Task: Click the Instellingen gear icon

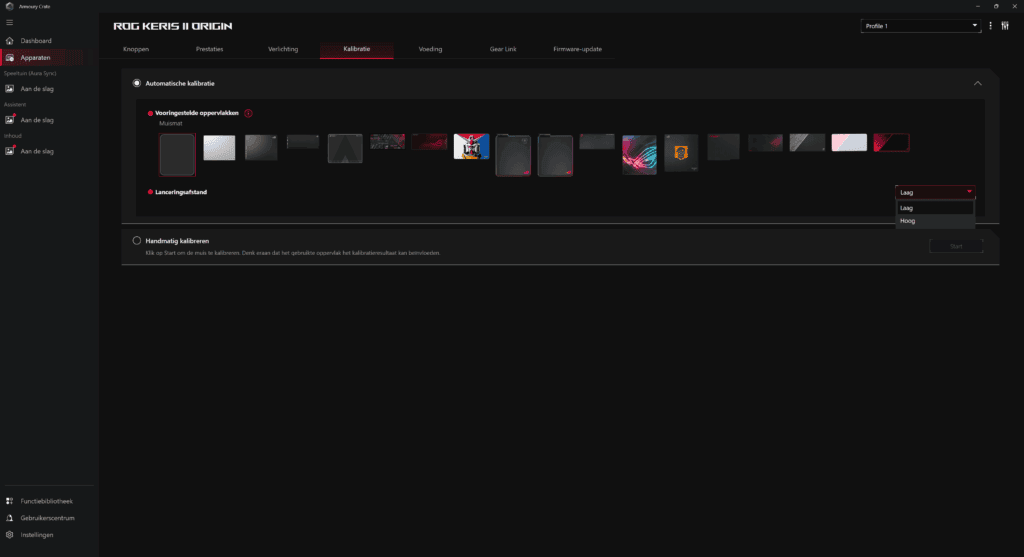Action: pos(9,535)
